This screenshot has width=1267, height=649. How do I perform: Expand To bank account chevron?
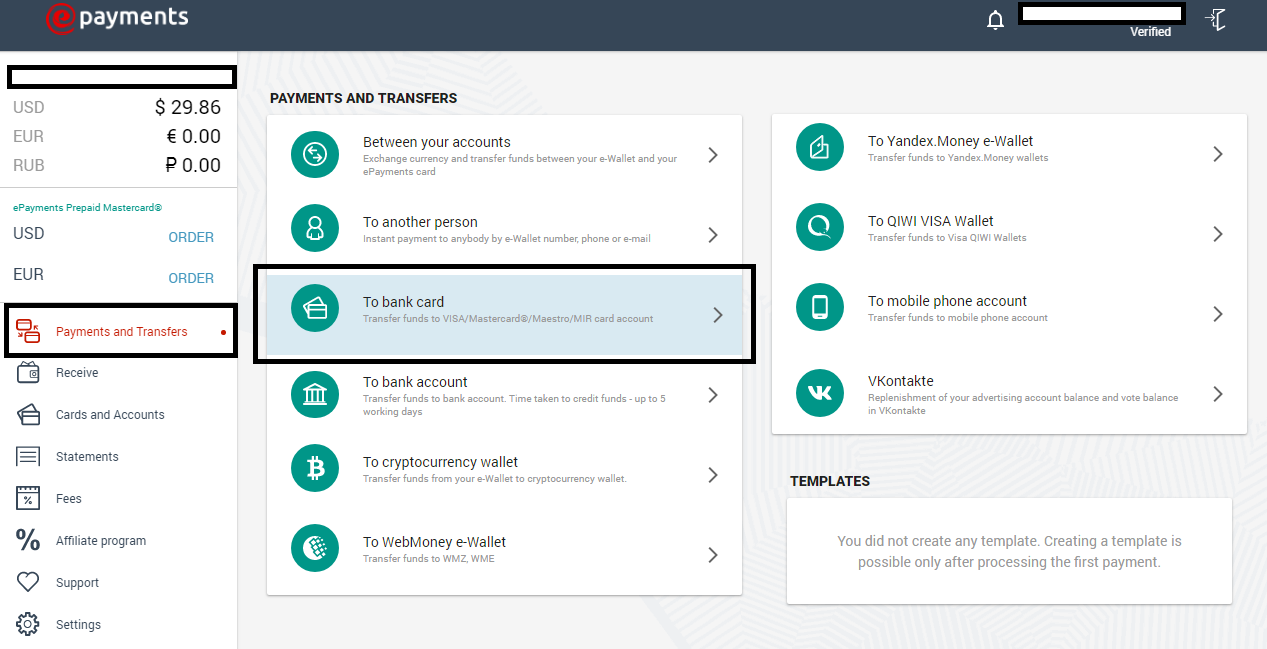(x=713, y=395)
